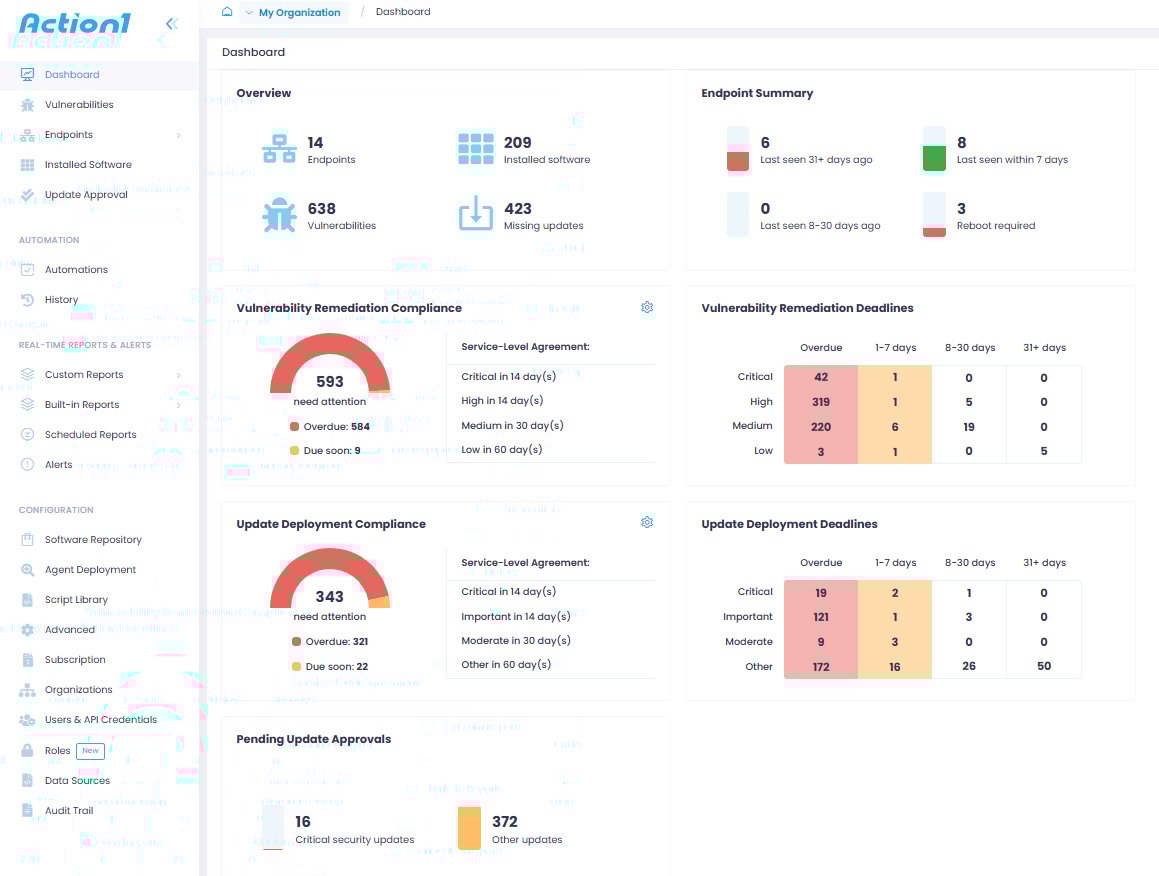The image size is (1159, 876).
Task: Click the 638 Vulnerabilities count
Action: (x=322, y=209)
